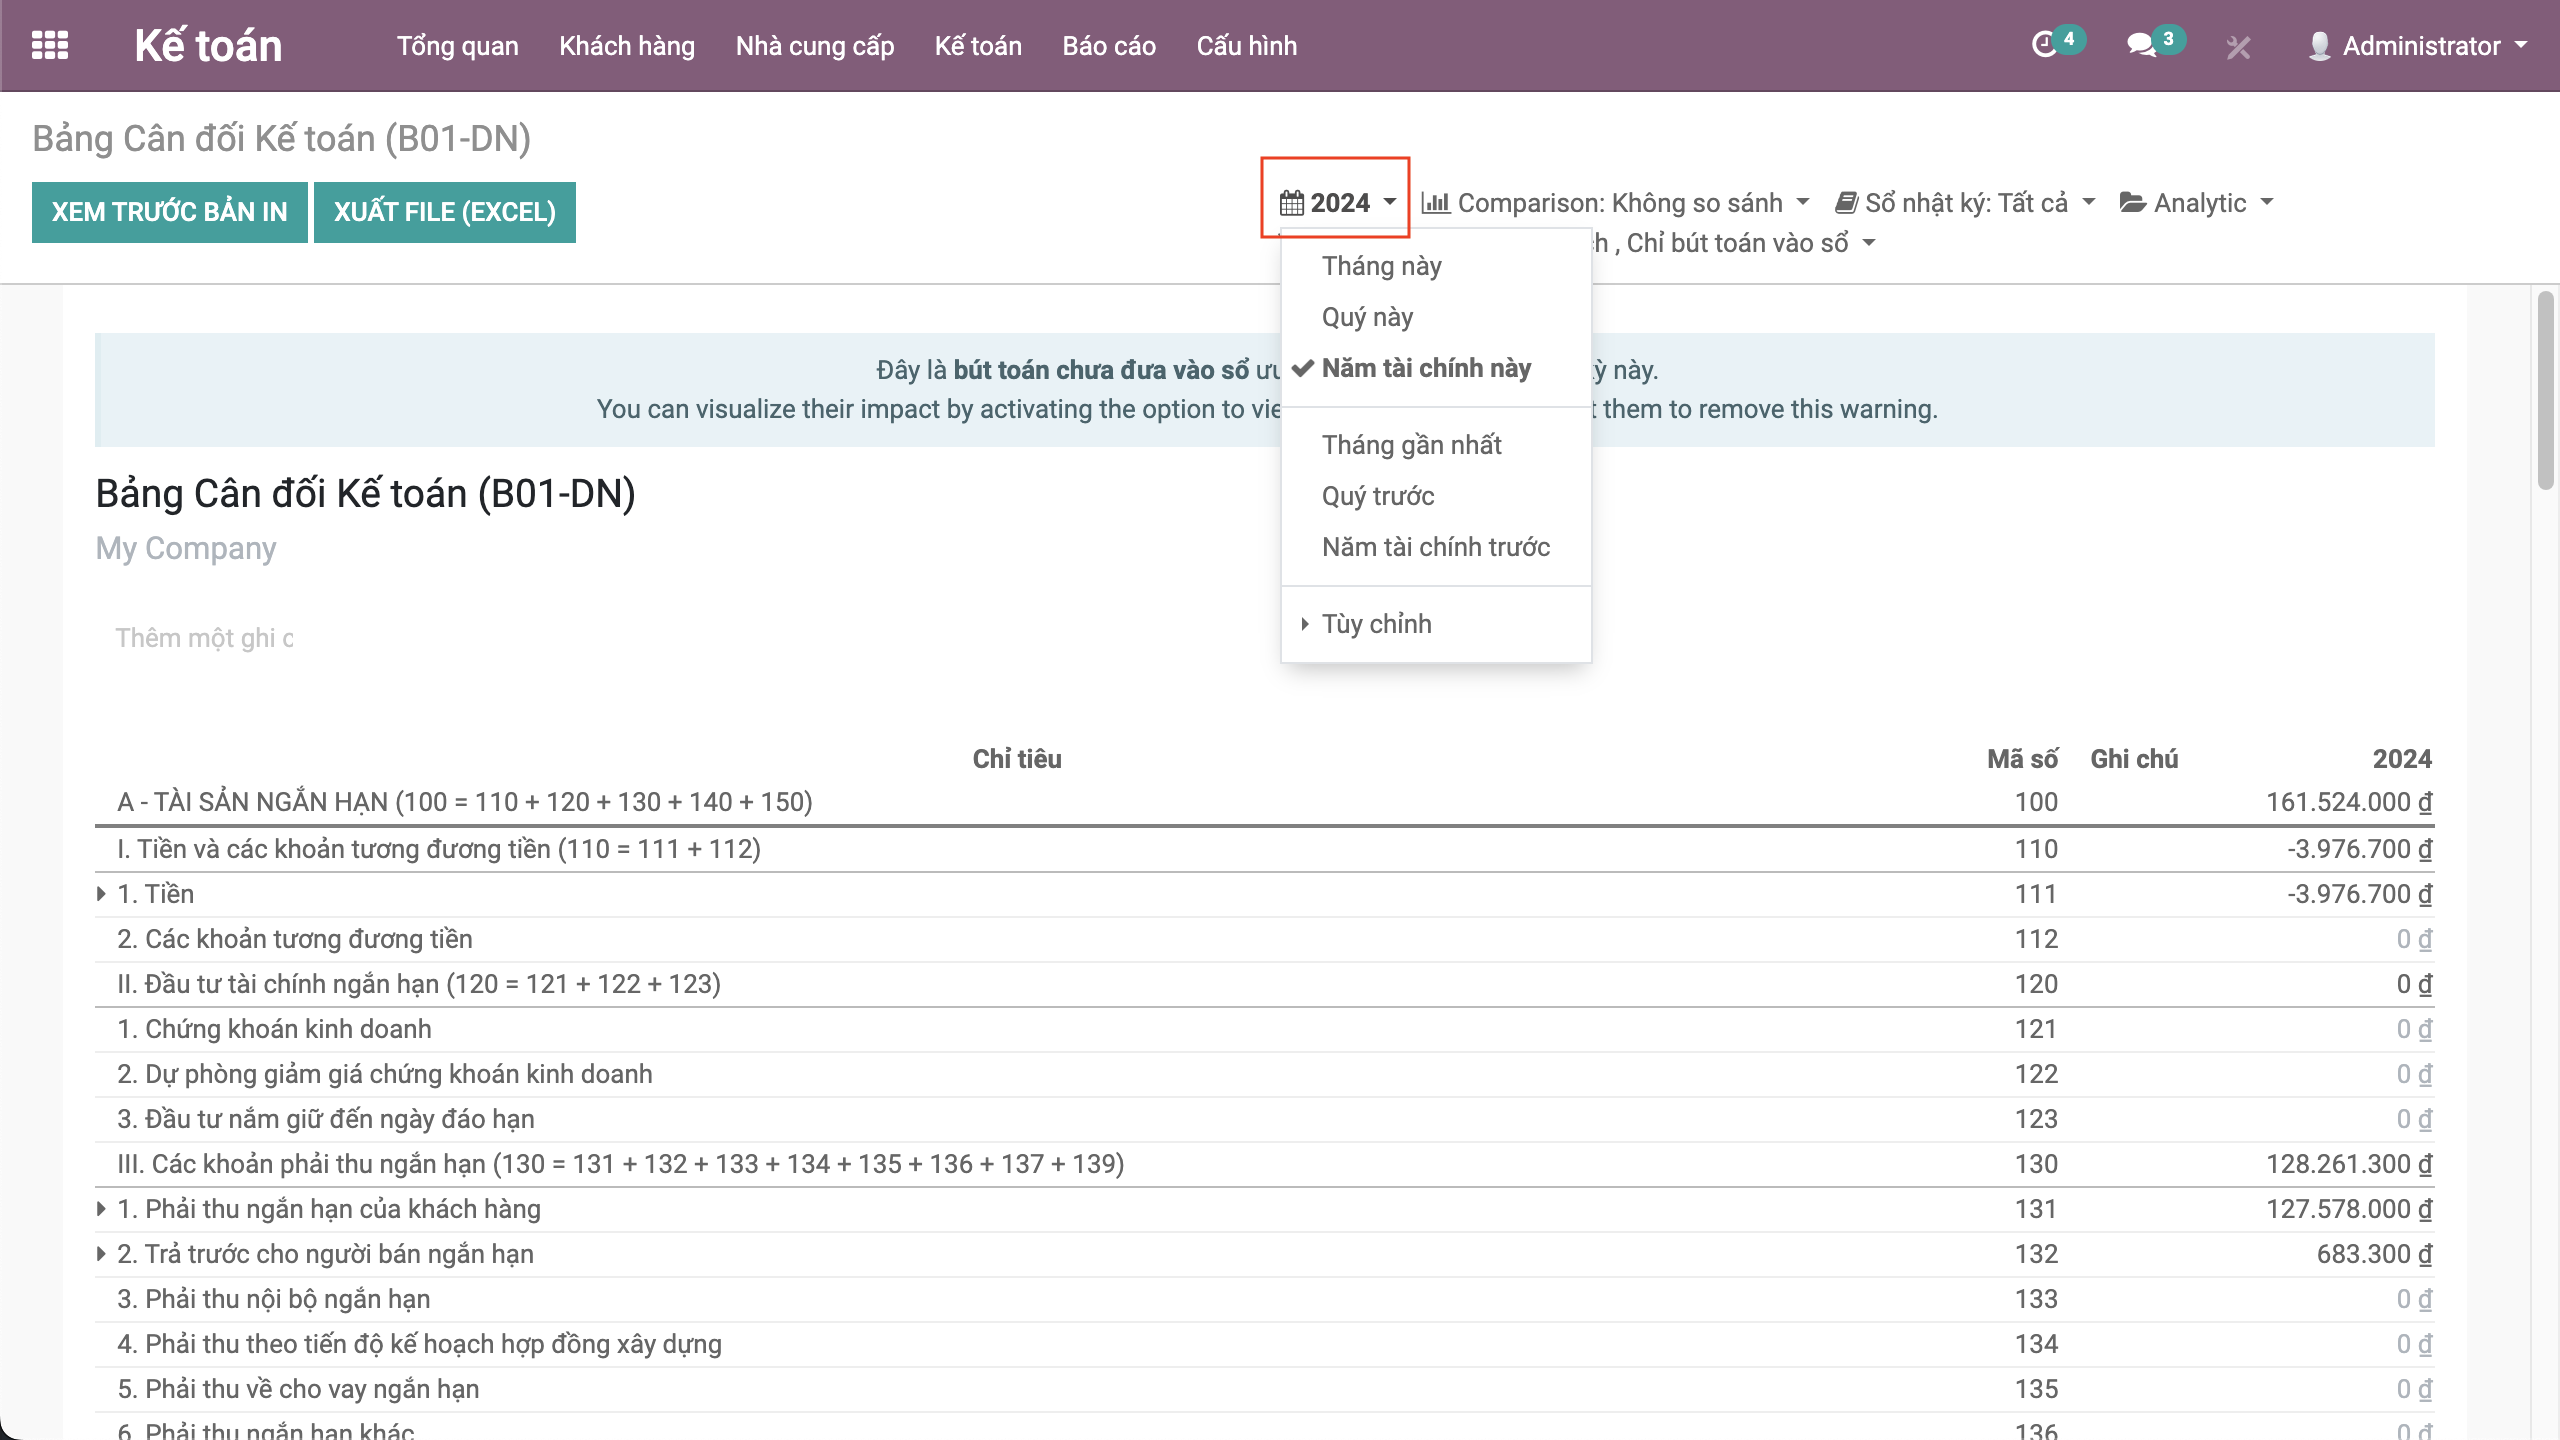The image size is (2560, 1440).
Task: Select Tháng này date filter option
Action: [x=1381, y=266]
